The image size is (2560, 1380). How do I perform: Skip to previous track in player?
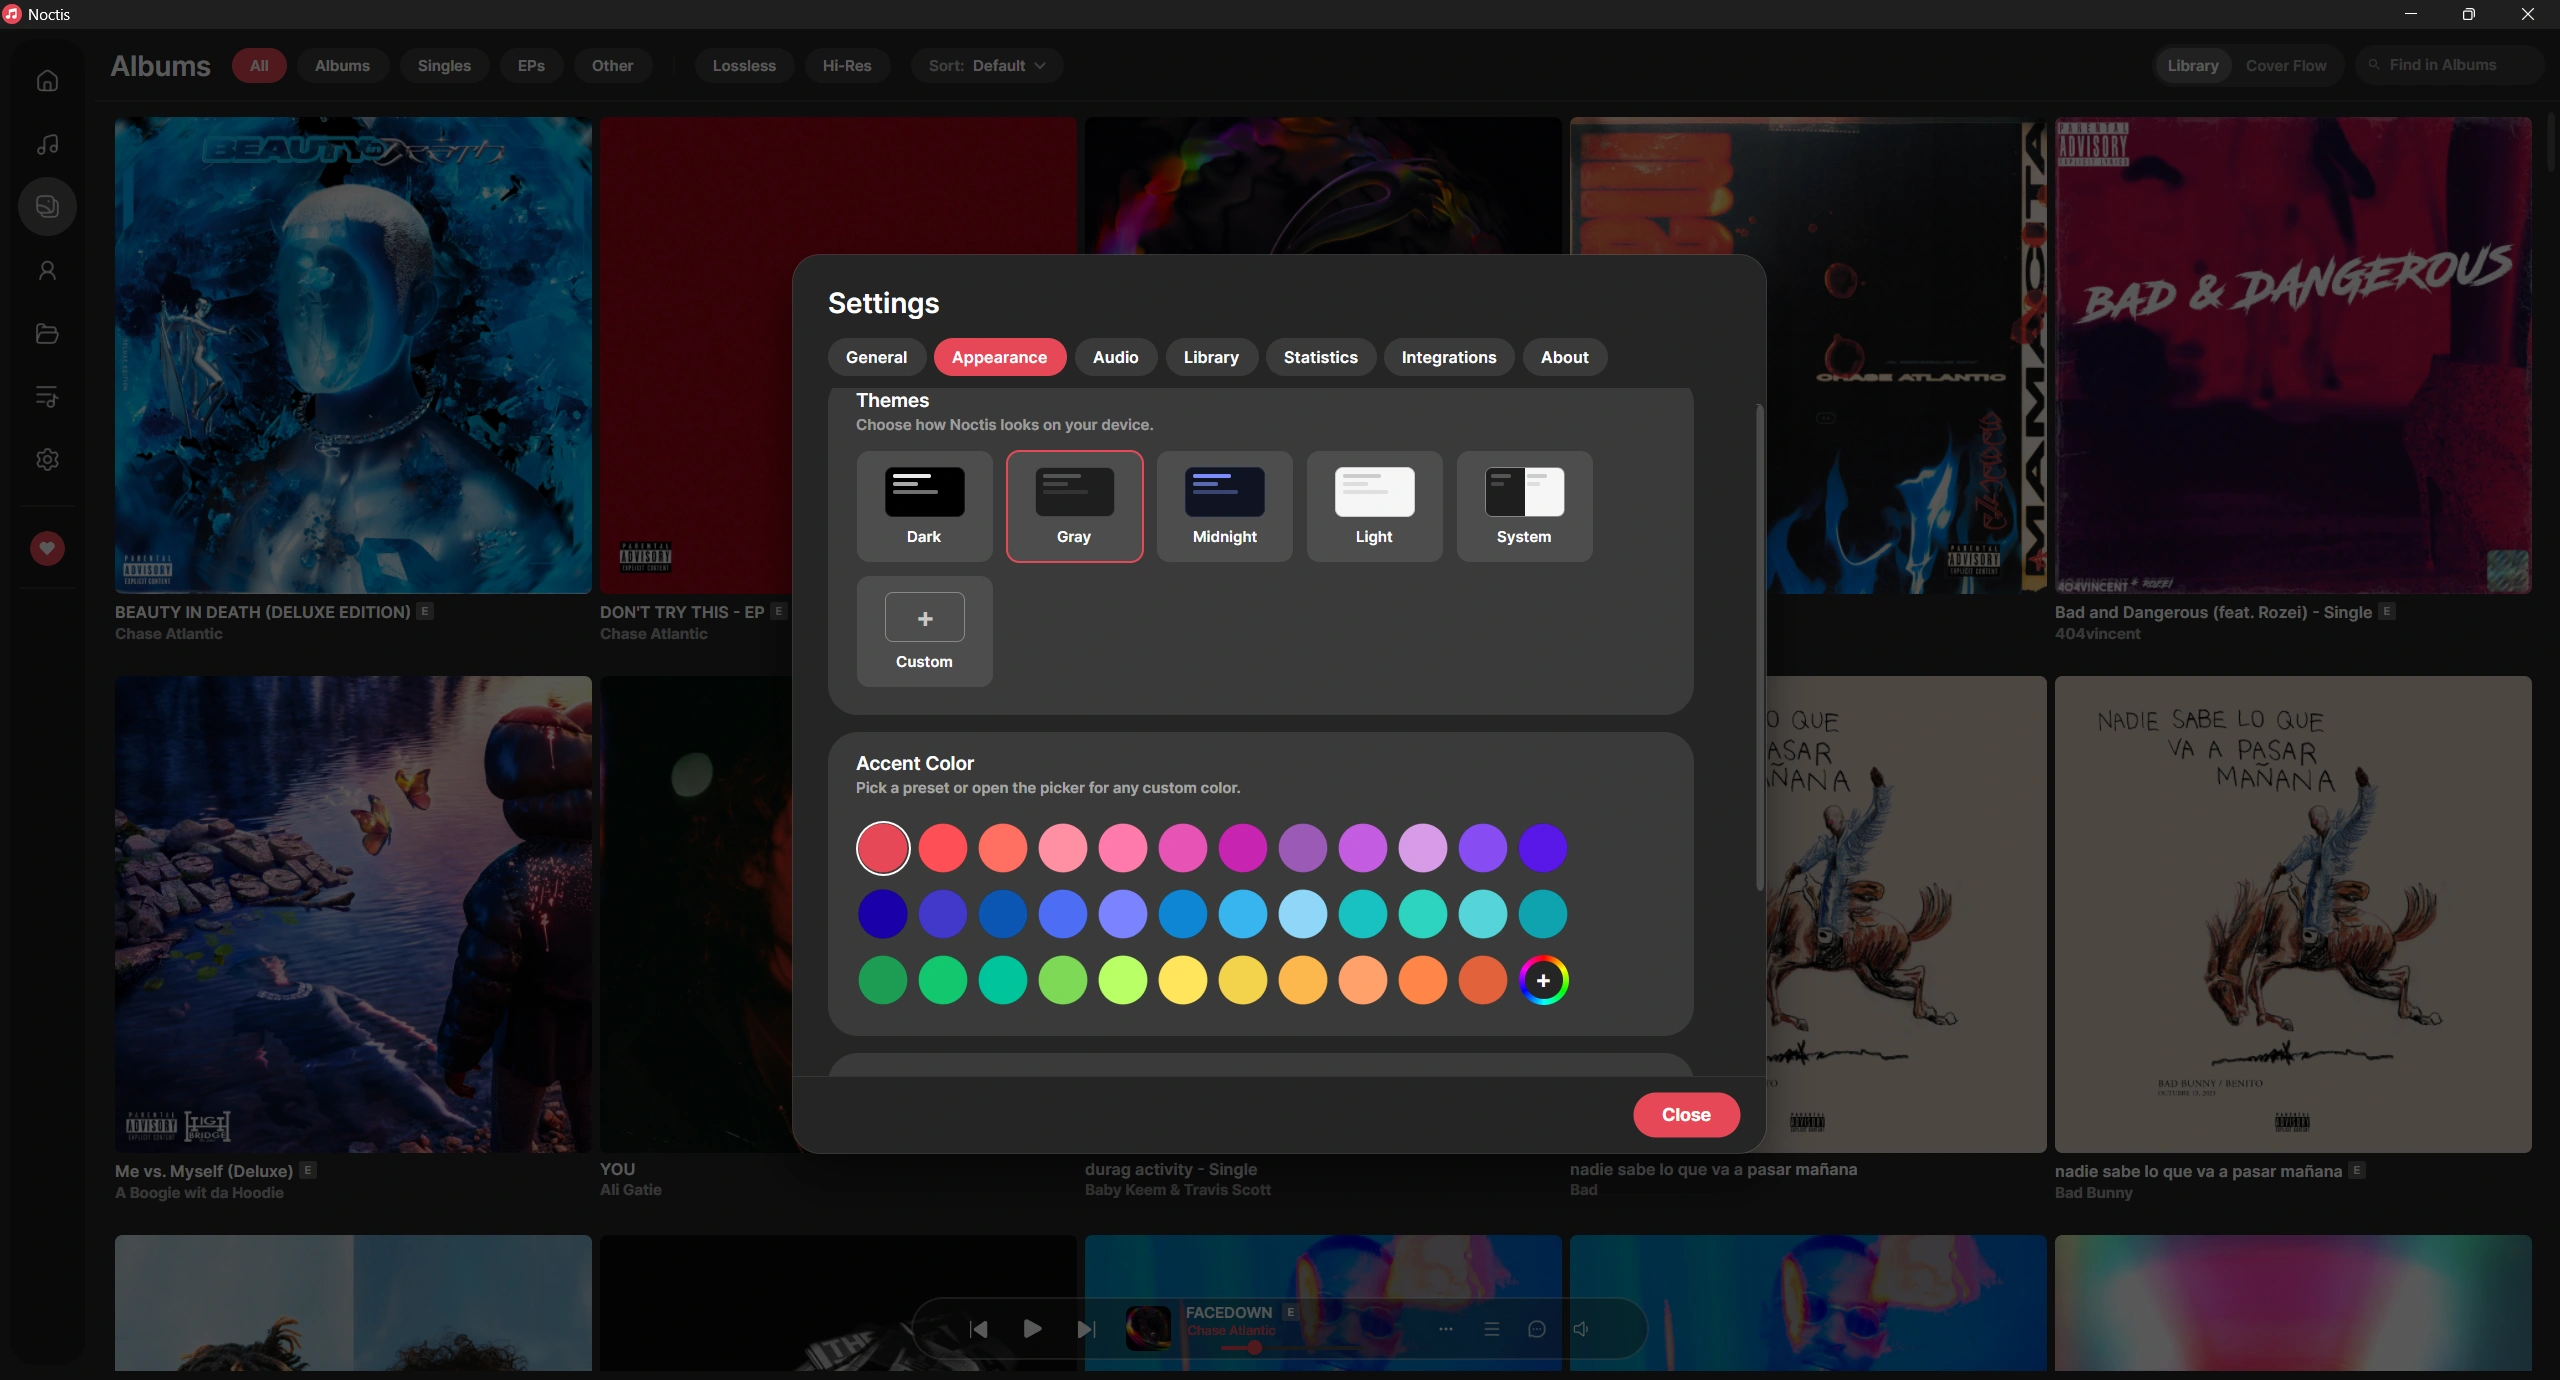pyautogui.click(x=979, y=1329)
